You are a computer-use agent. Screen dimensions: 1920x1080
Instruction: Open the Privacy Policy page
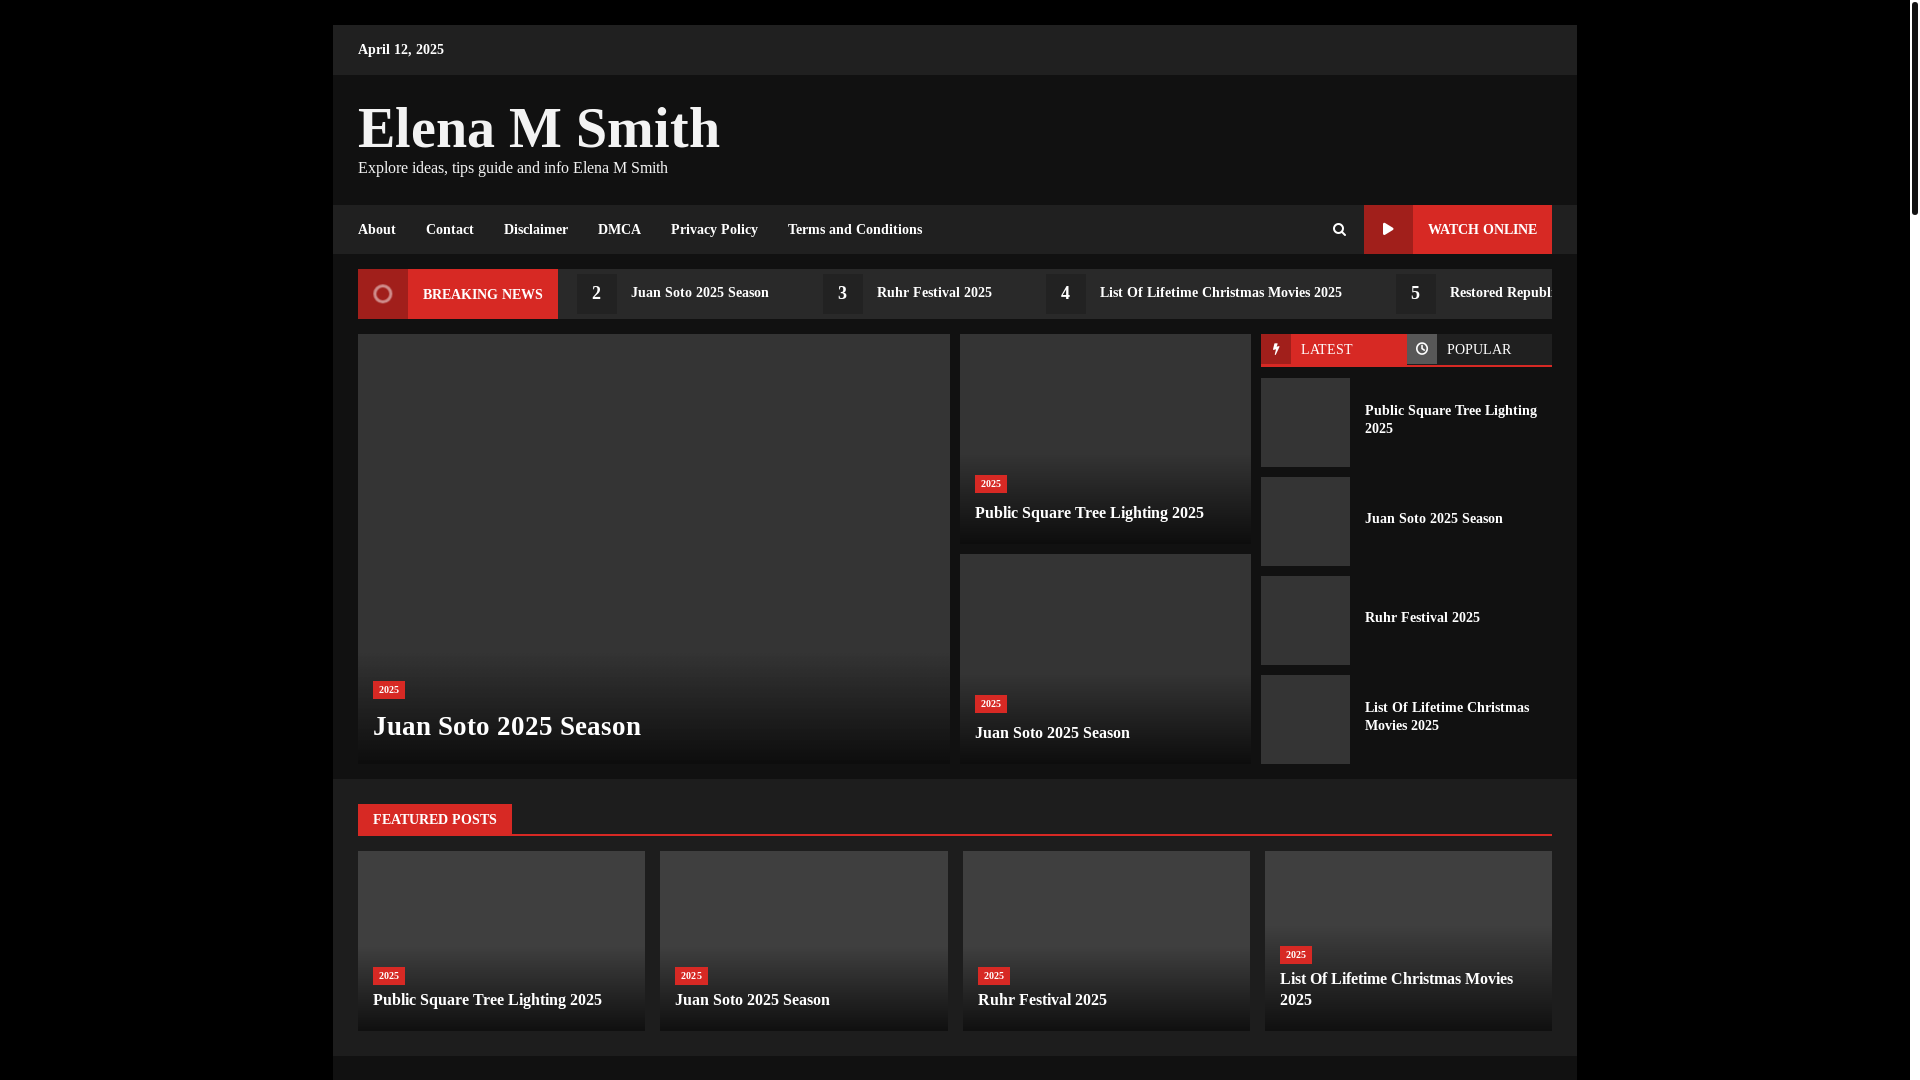[714, 230]
